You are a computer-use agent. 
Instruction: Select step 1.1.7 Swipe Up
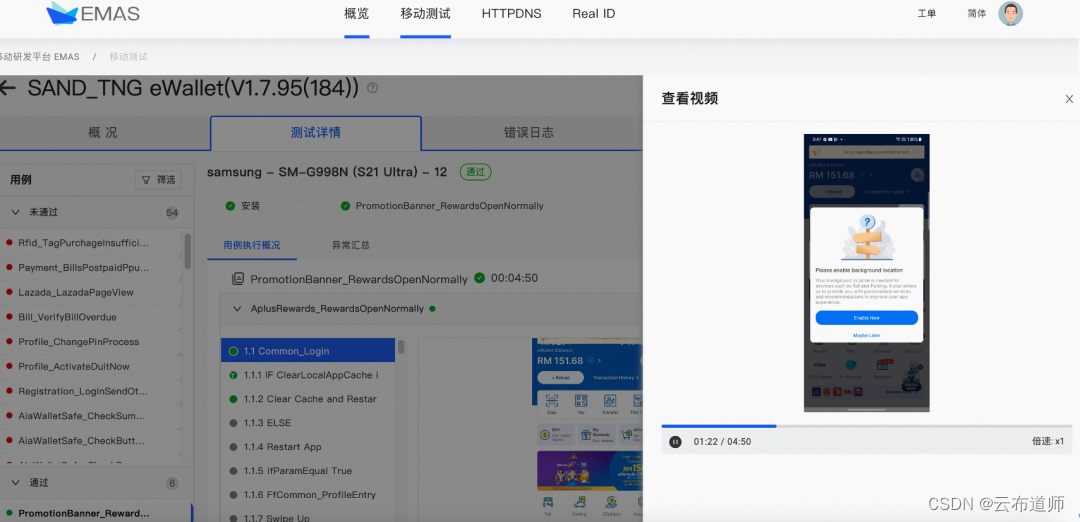pyautogui.click(x=309, y=517)
